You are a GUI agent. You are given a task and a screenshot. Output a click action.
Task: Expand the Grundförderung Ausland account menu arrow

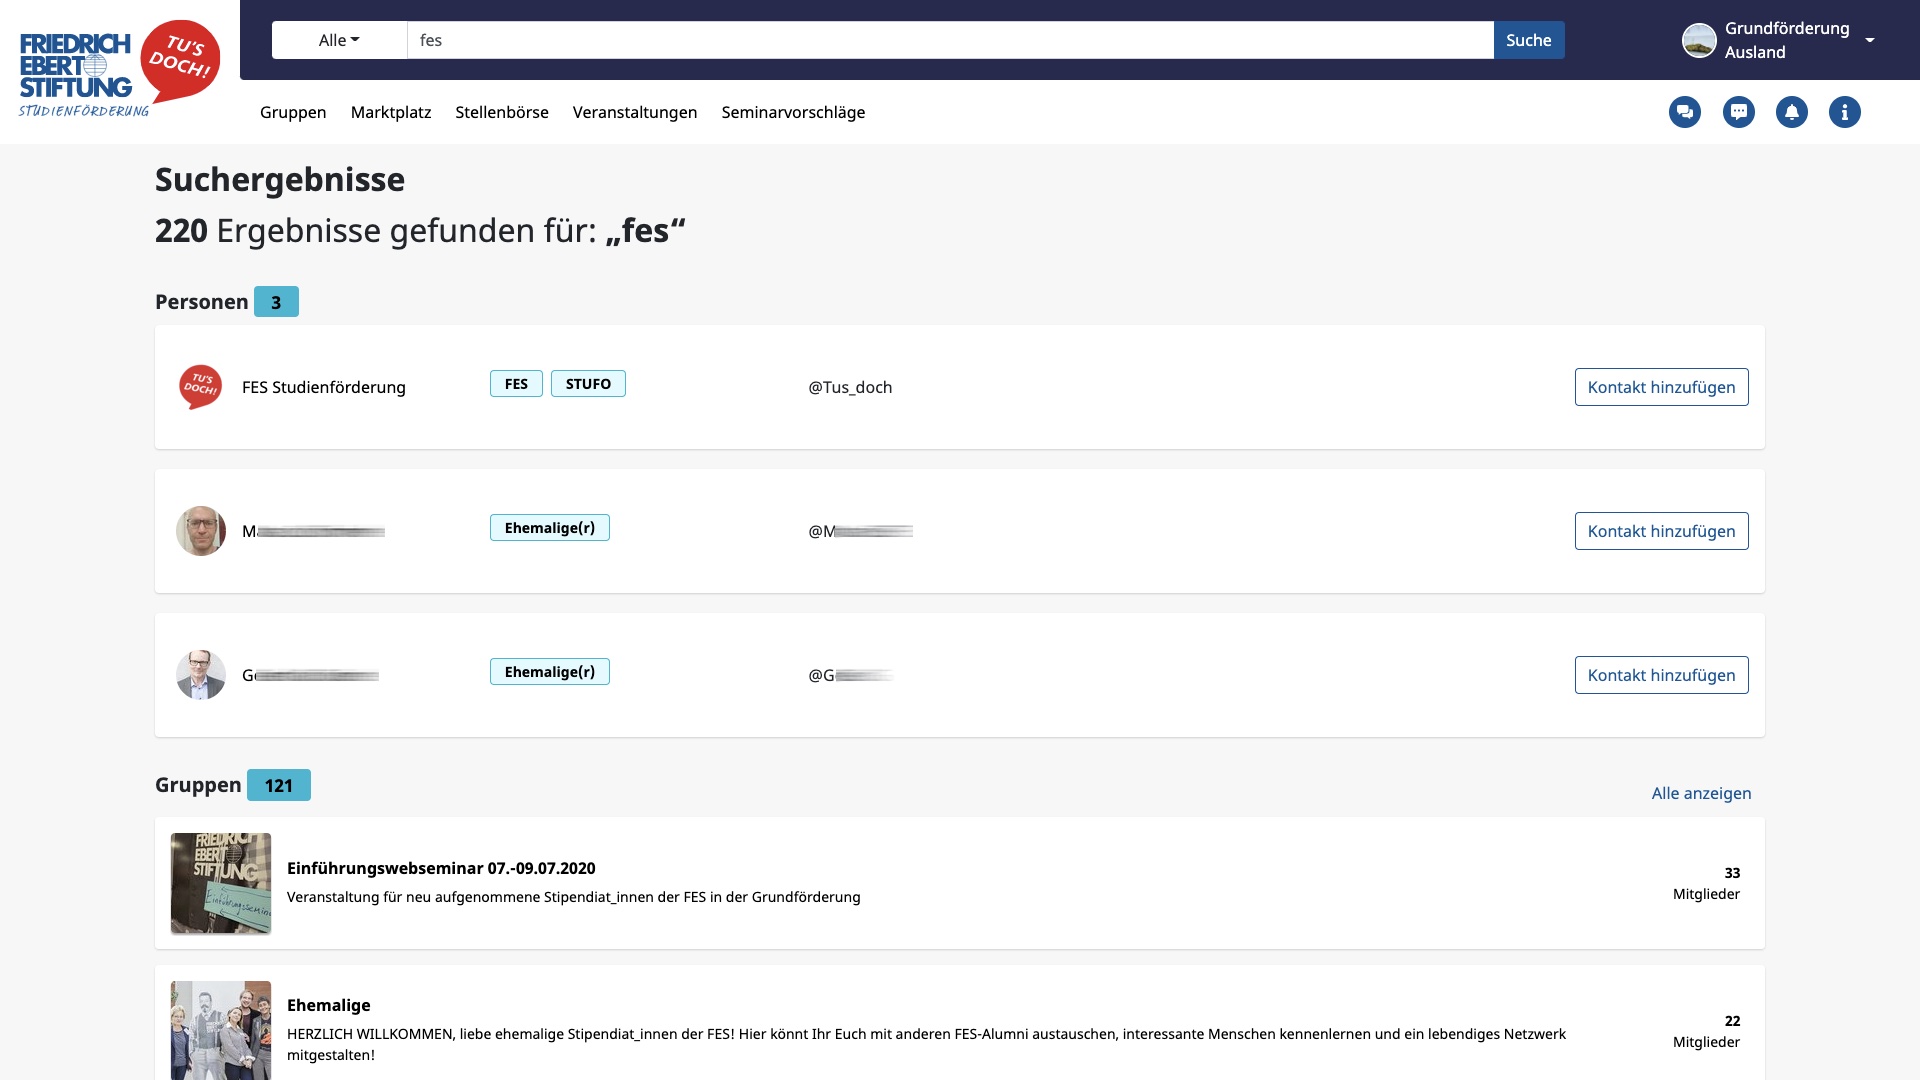pyautogui.click(x=1870, y=40)
